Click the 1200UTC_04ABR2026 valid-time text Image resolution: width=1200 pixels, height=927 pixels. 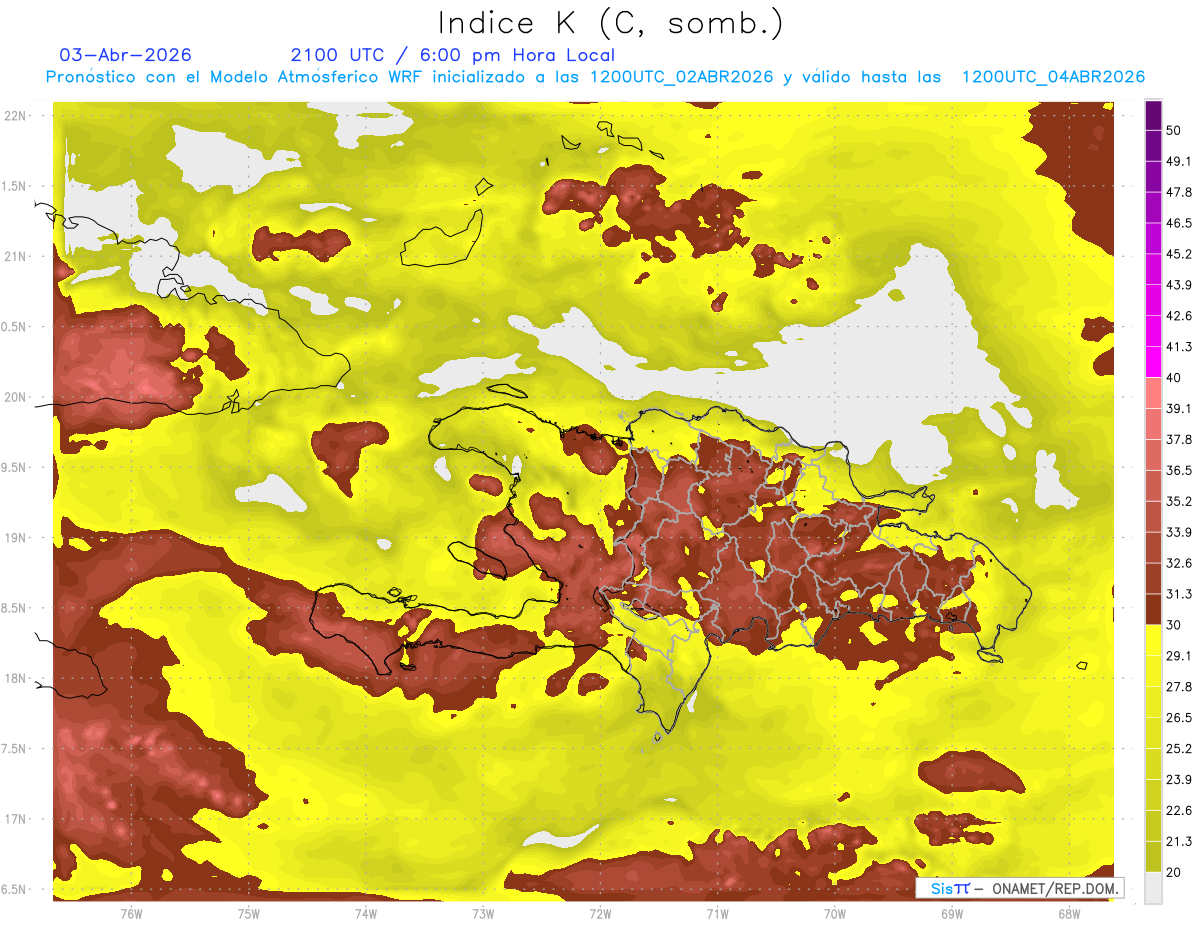pyautogui.click(x=1052, y=77)
